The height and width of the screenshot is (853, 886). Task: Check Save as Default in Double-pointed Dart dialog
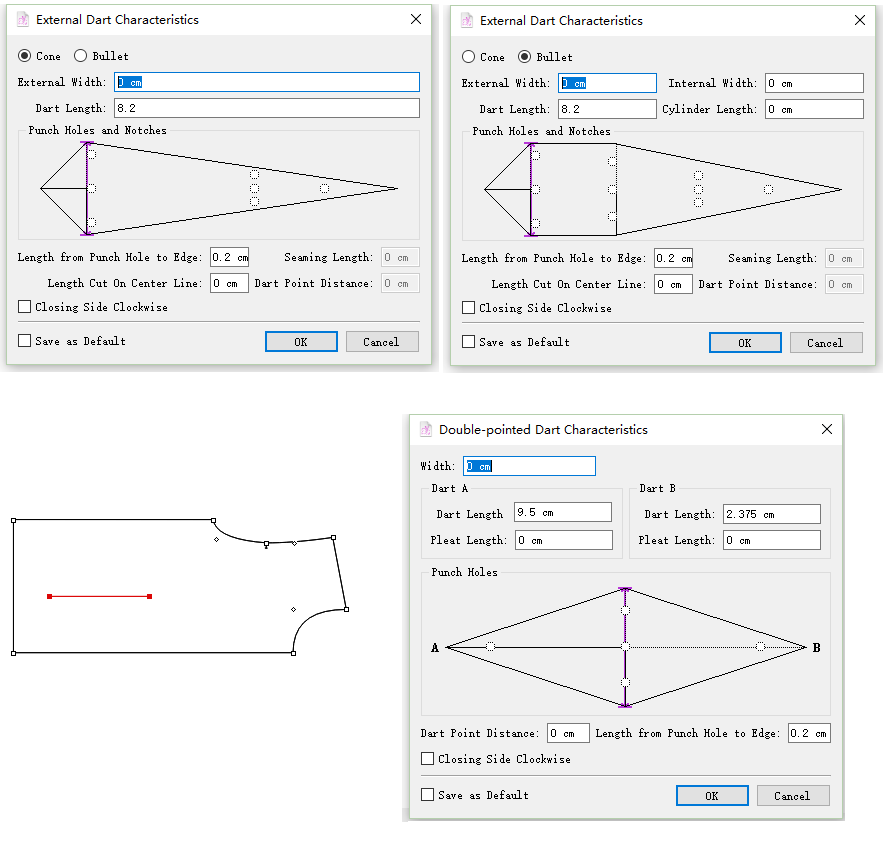pos(428,795)
